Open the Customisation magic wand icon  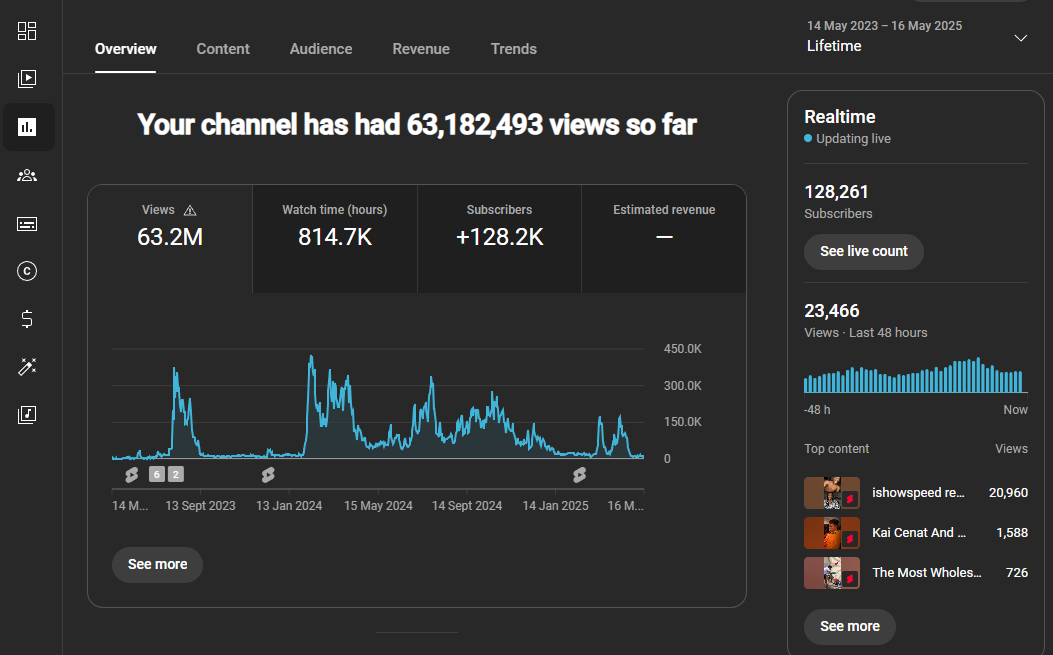(27, 367)
